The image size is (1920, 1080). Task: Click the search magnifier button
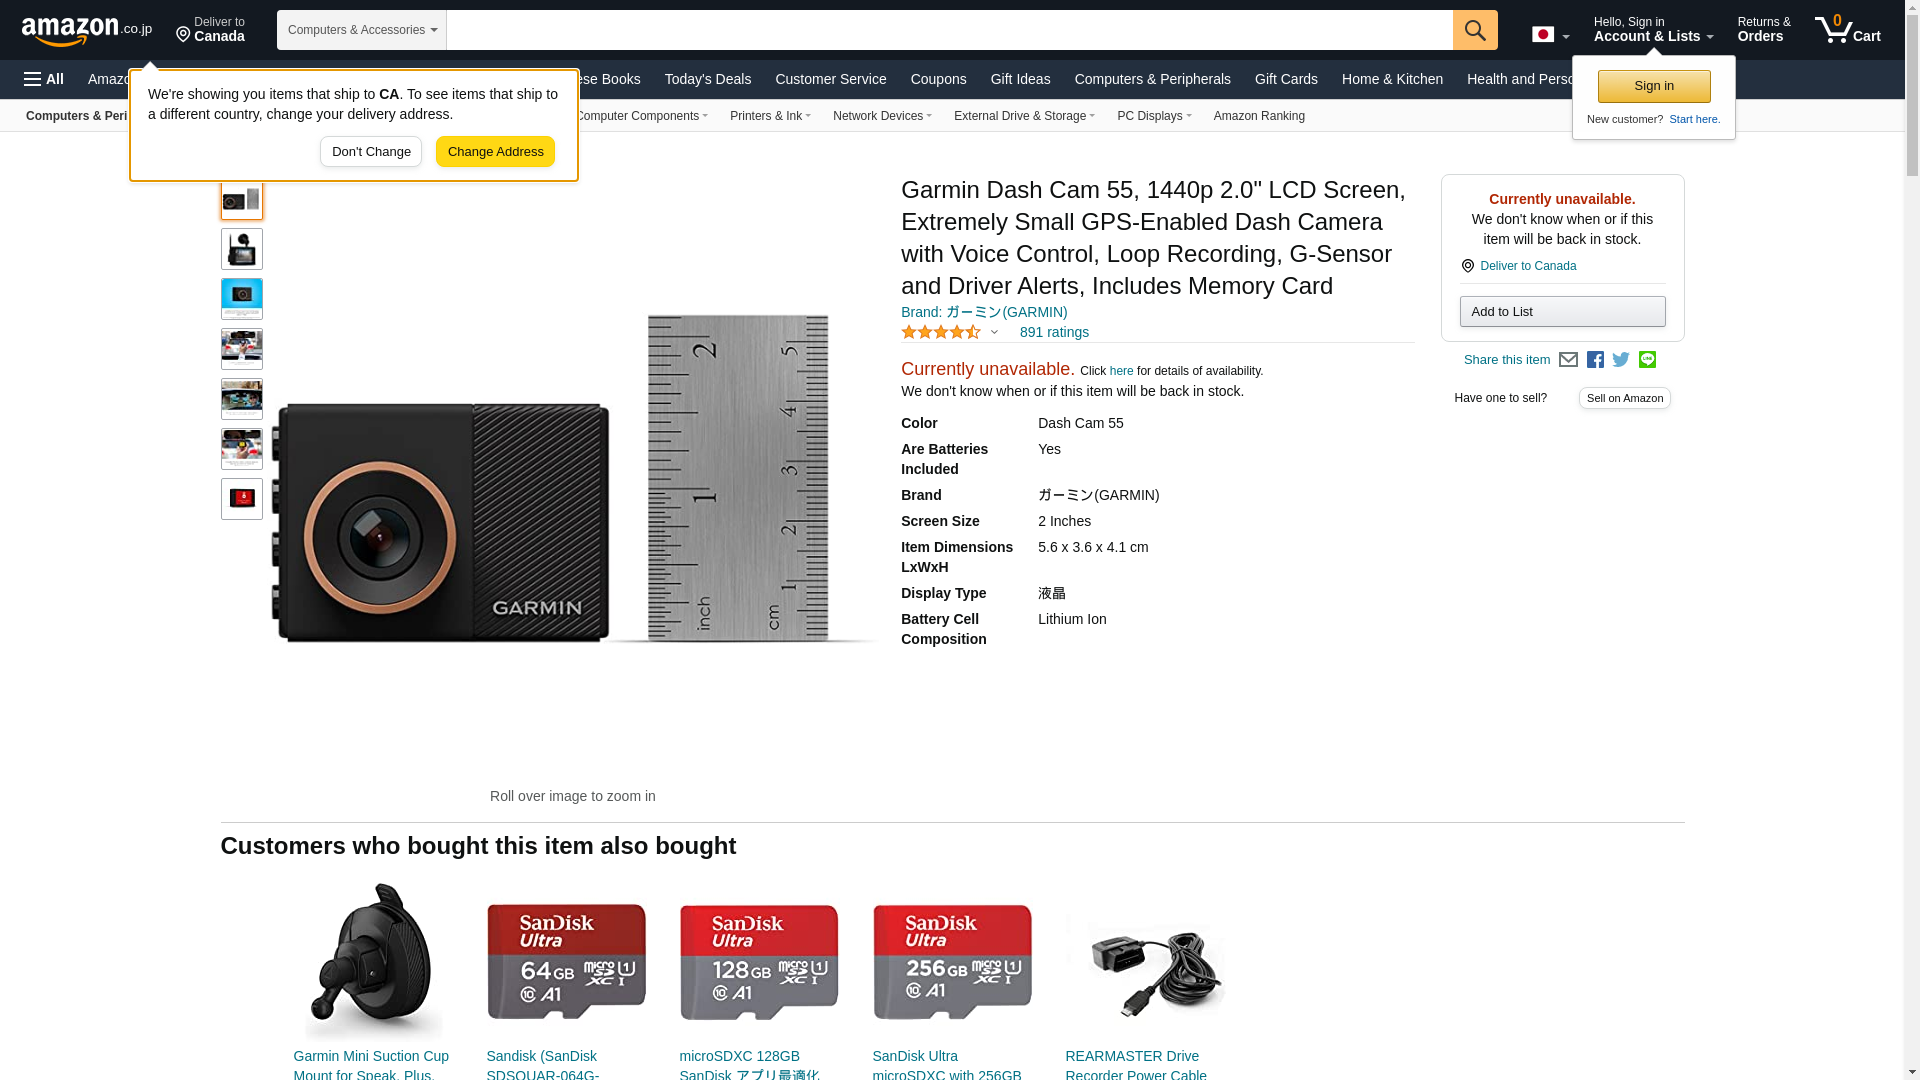1475,30
